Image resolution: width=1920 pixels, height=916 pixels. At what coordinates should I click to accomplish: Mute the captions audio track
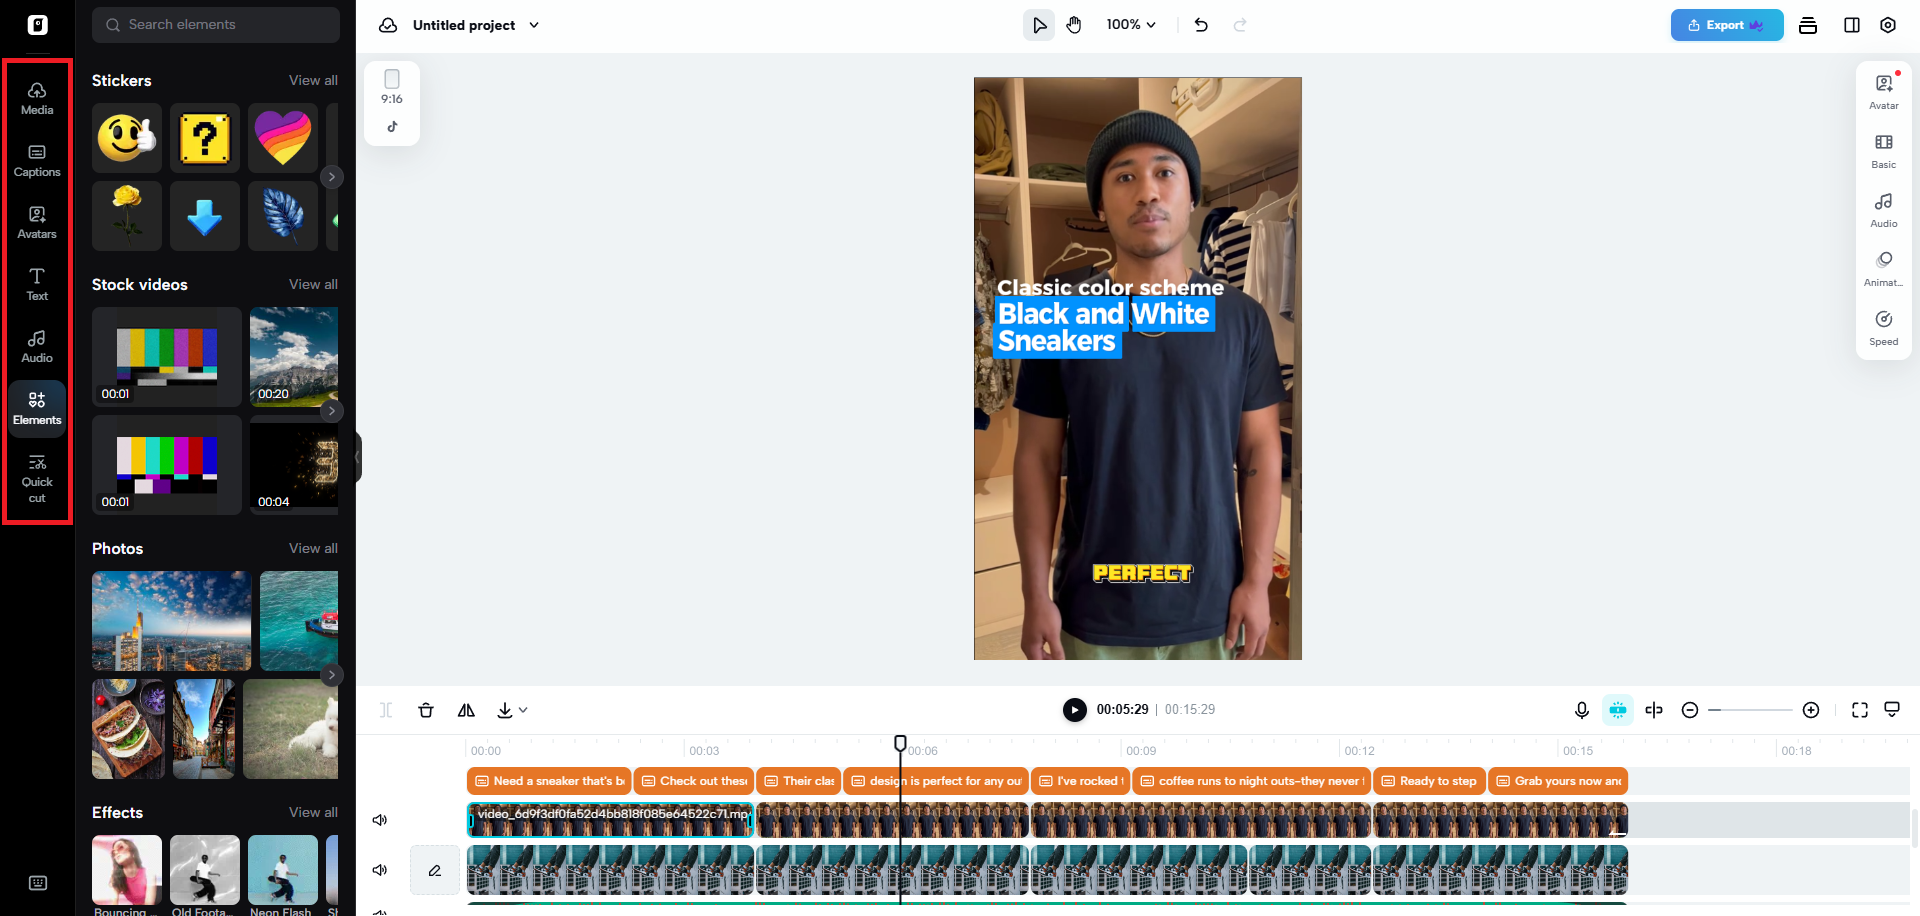click(379, 869)
